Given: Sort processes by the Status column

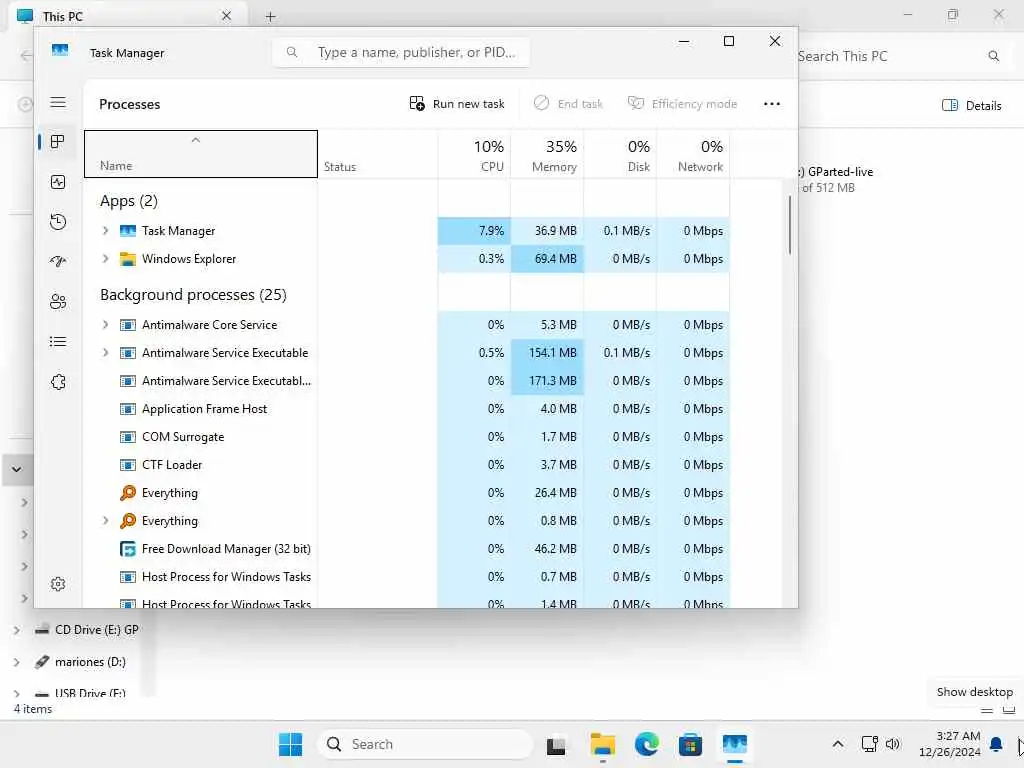Looking at the screenshot, I should (x=377, y=154).
